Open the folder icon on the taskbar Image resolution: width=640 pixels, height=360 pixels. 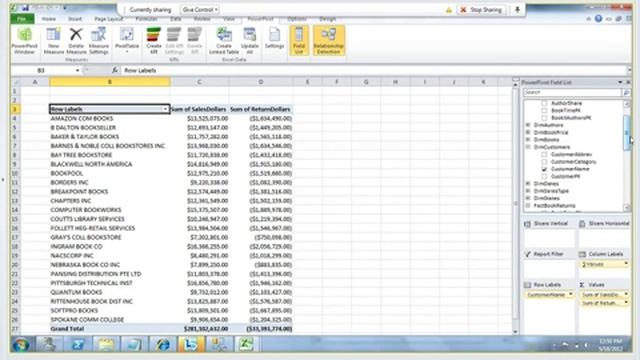(106, 344)
